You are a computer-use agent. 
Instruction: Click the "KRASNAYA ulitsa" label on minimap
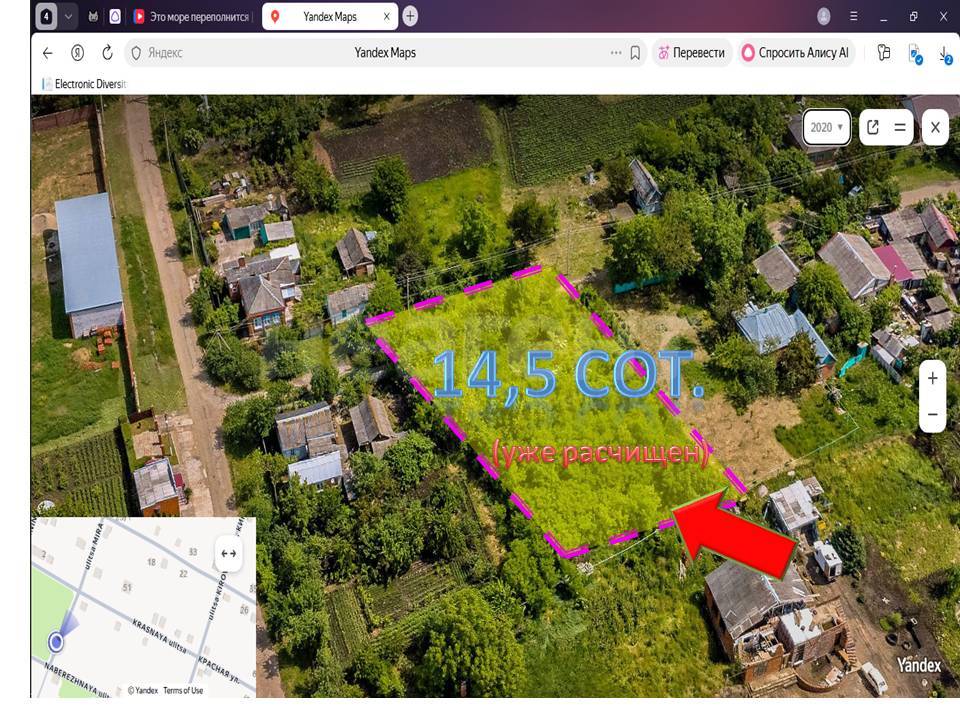click(160, 637)
